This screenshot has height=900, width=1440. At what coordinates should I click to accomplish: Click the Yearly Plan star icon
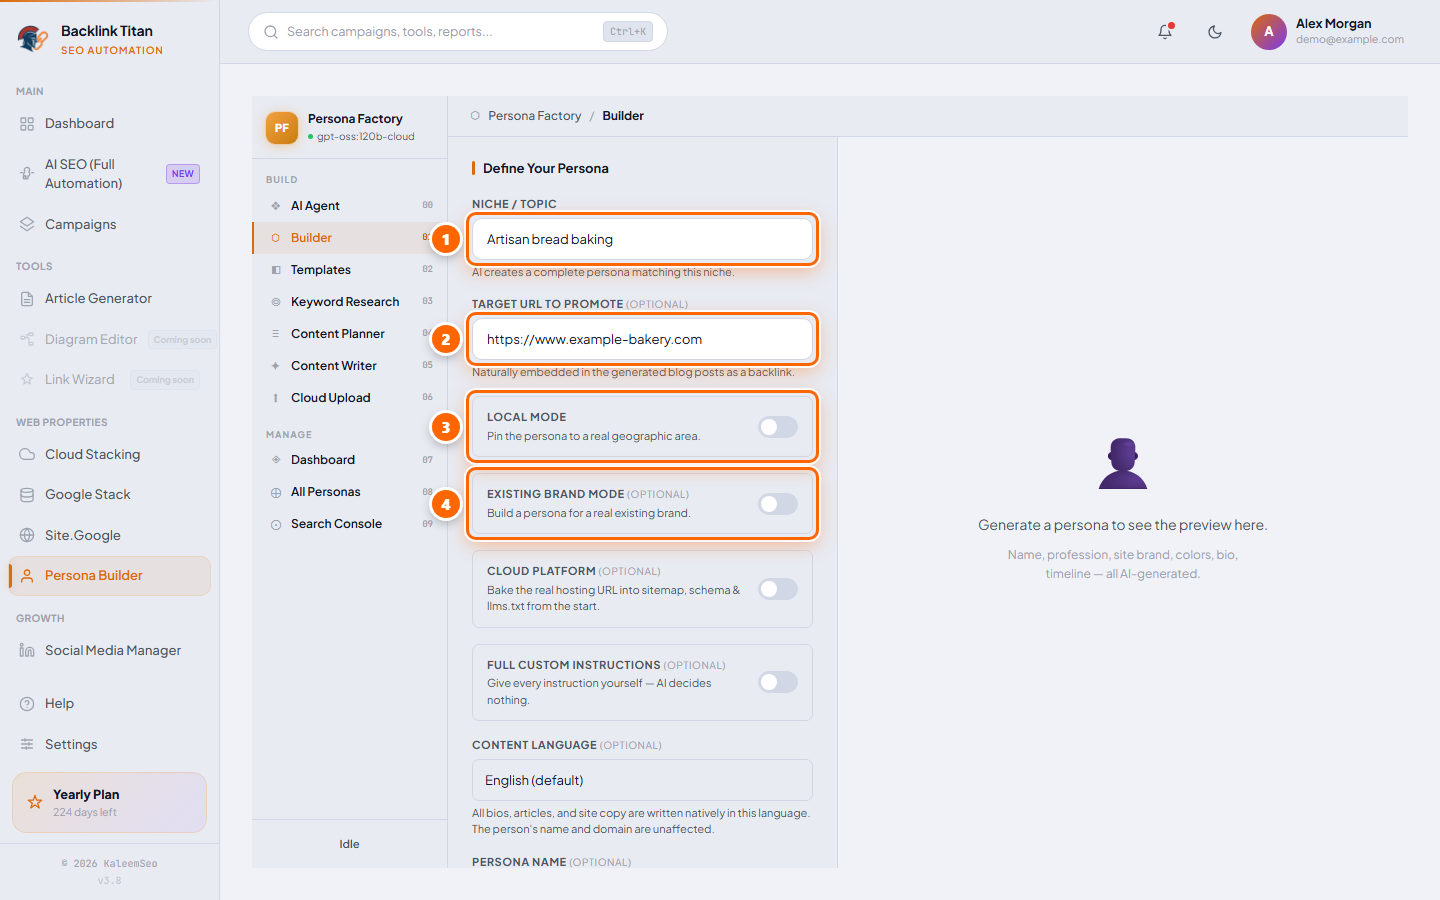[x=35, y=802]
